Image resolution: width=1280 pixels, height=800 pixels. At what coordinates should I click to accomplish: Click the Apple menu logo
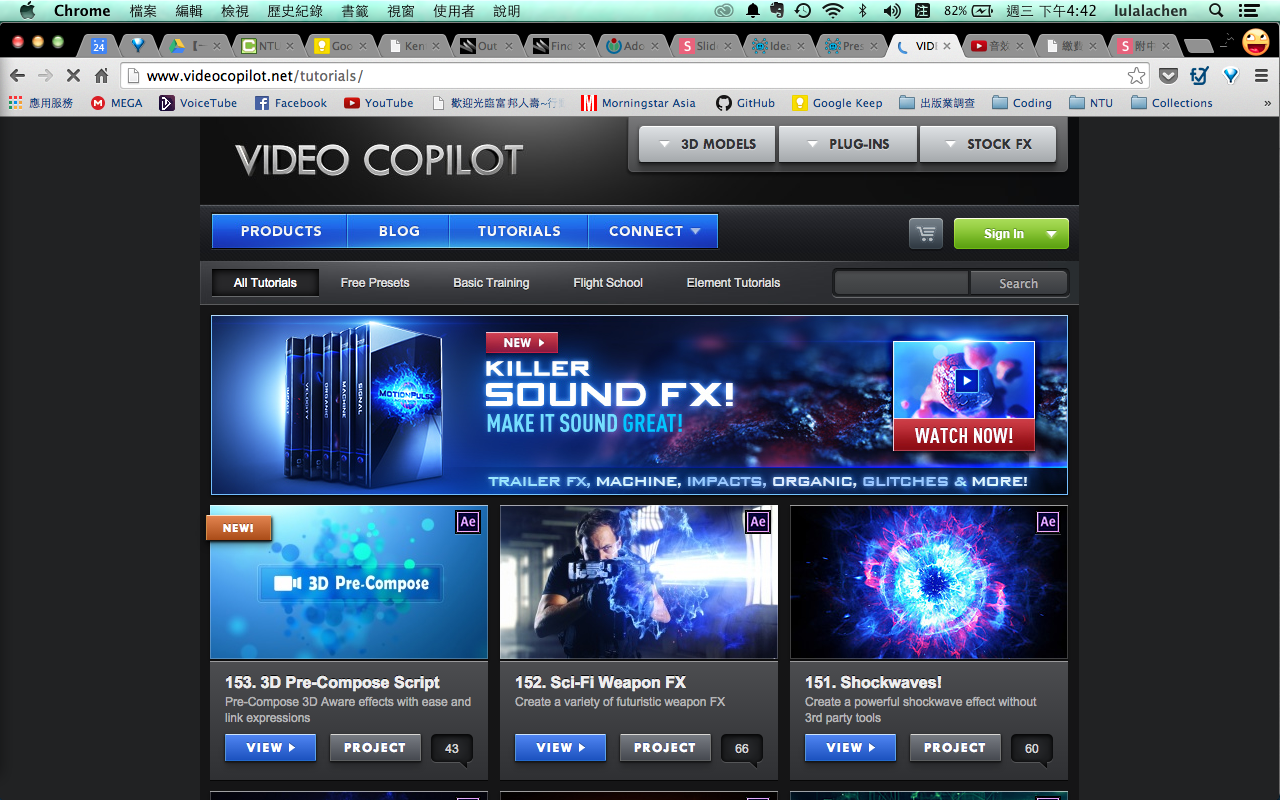click(27, 11)
